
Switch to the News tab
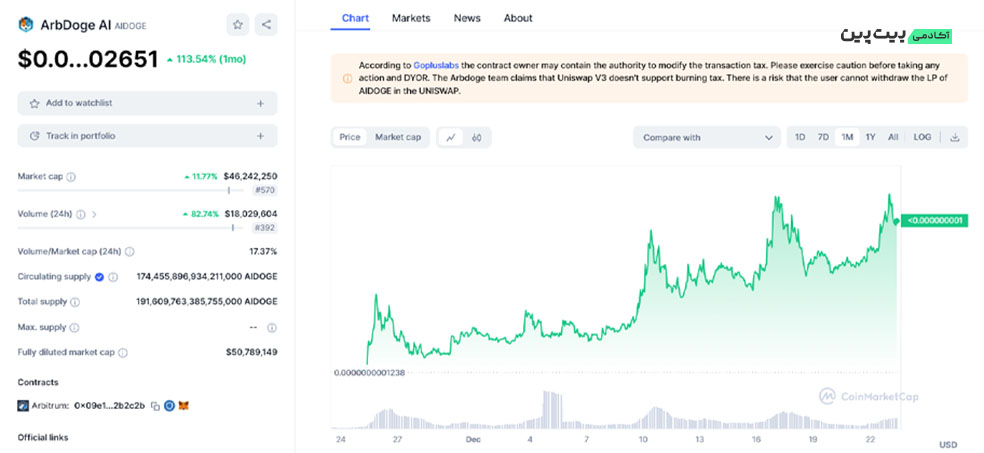(x=467, y=18)
